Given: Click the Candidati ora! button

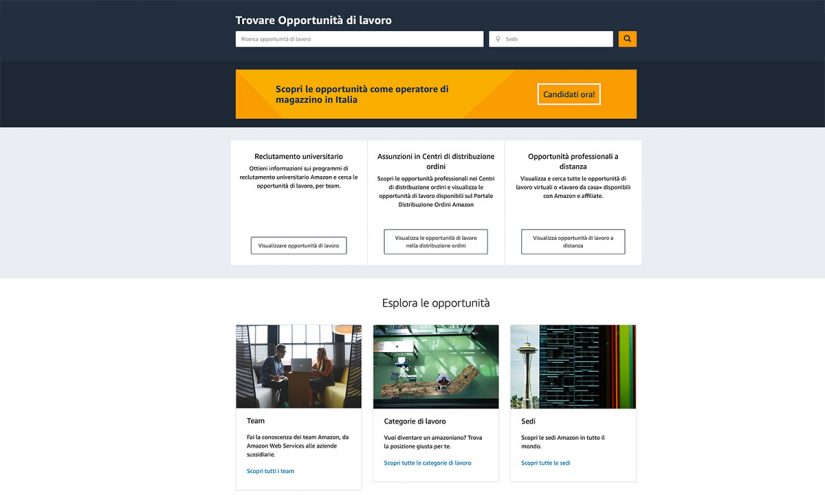Looking at the screenshot, I should (569, 94).
